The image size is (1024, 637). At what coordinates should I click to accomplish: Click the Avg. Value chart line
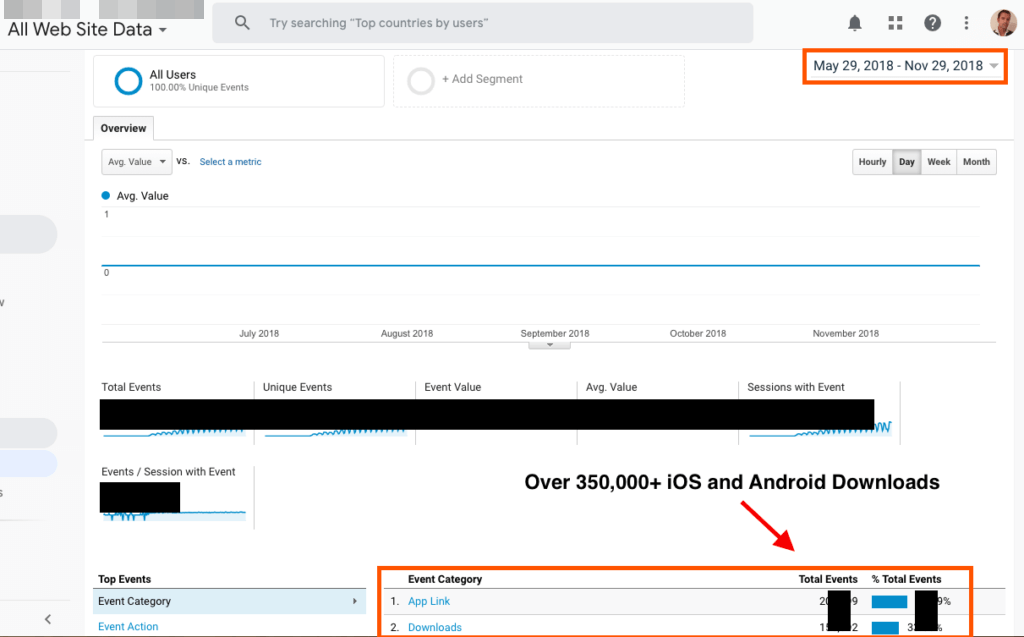click(x=541, y=265)
